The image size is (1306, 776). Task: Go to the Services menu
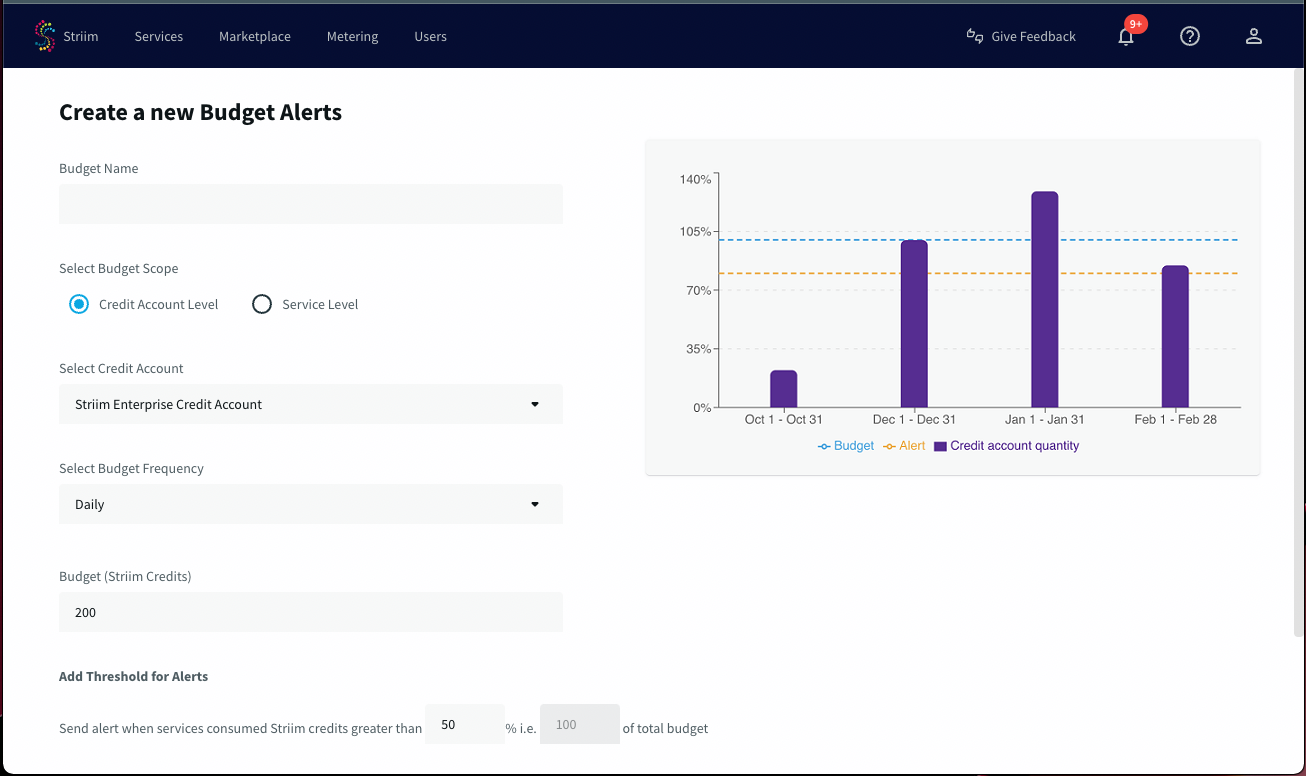(x=159, y=36)
